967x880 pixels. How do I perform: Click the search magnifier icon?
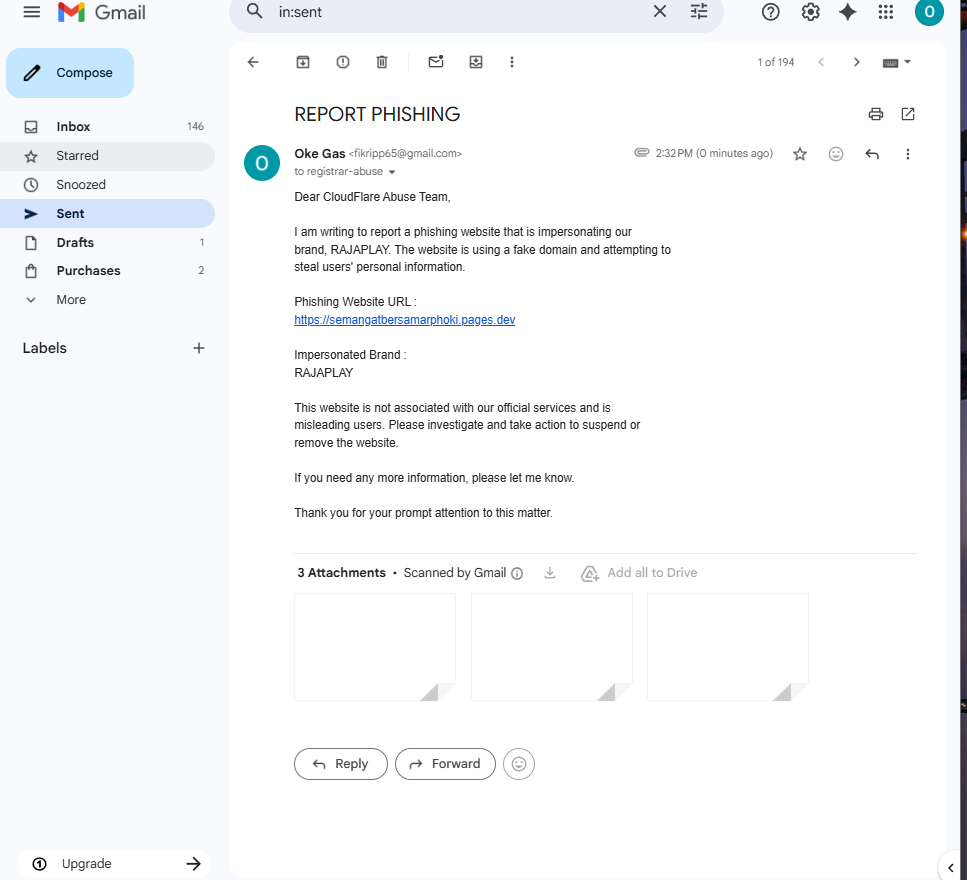click(x=254, y=11)
